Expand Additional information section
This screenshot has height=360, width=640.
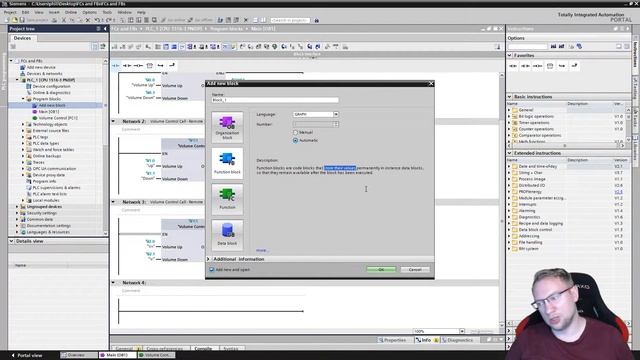click(208, 259)
